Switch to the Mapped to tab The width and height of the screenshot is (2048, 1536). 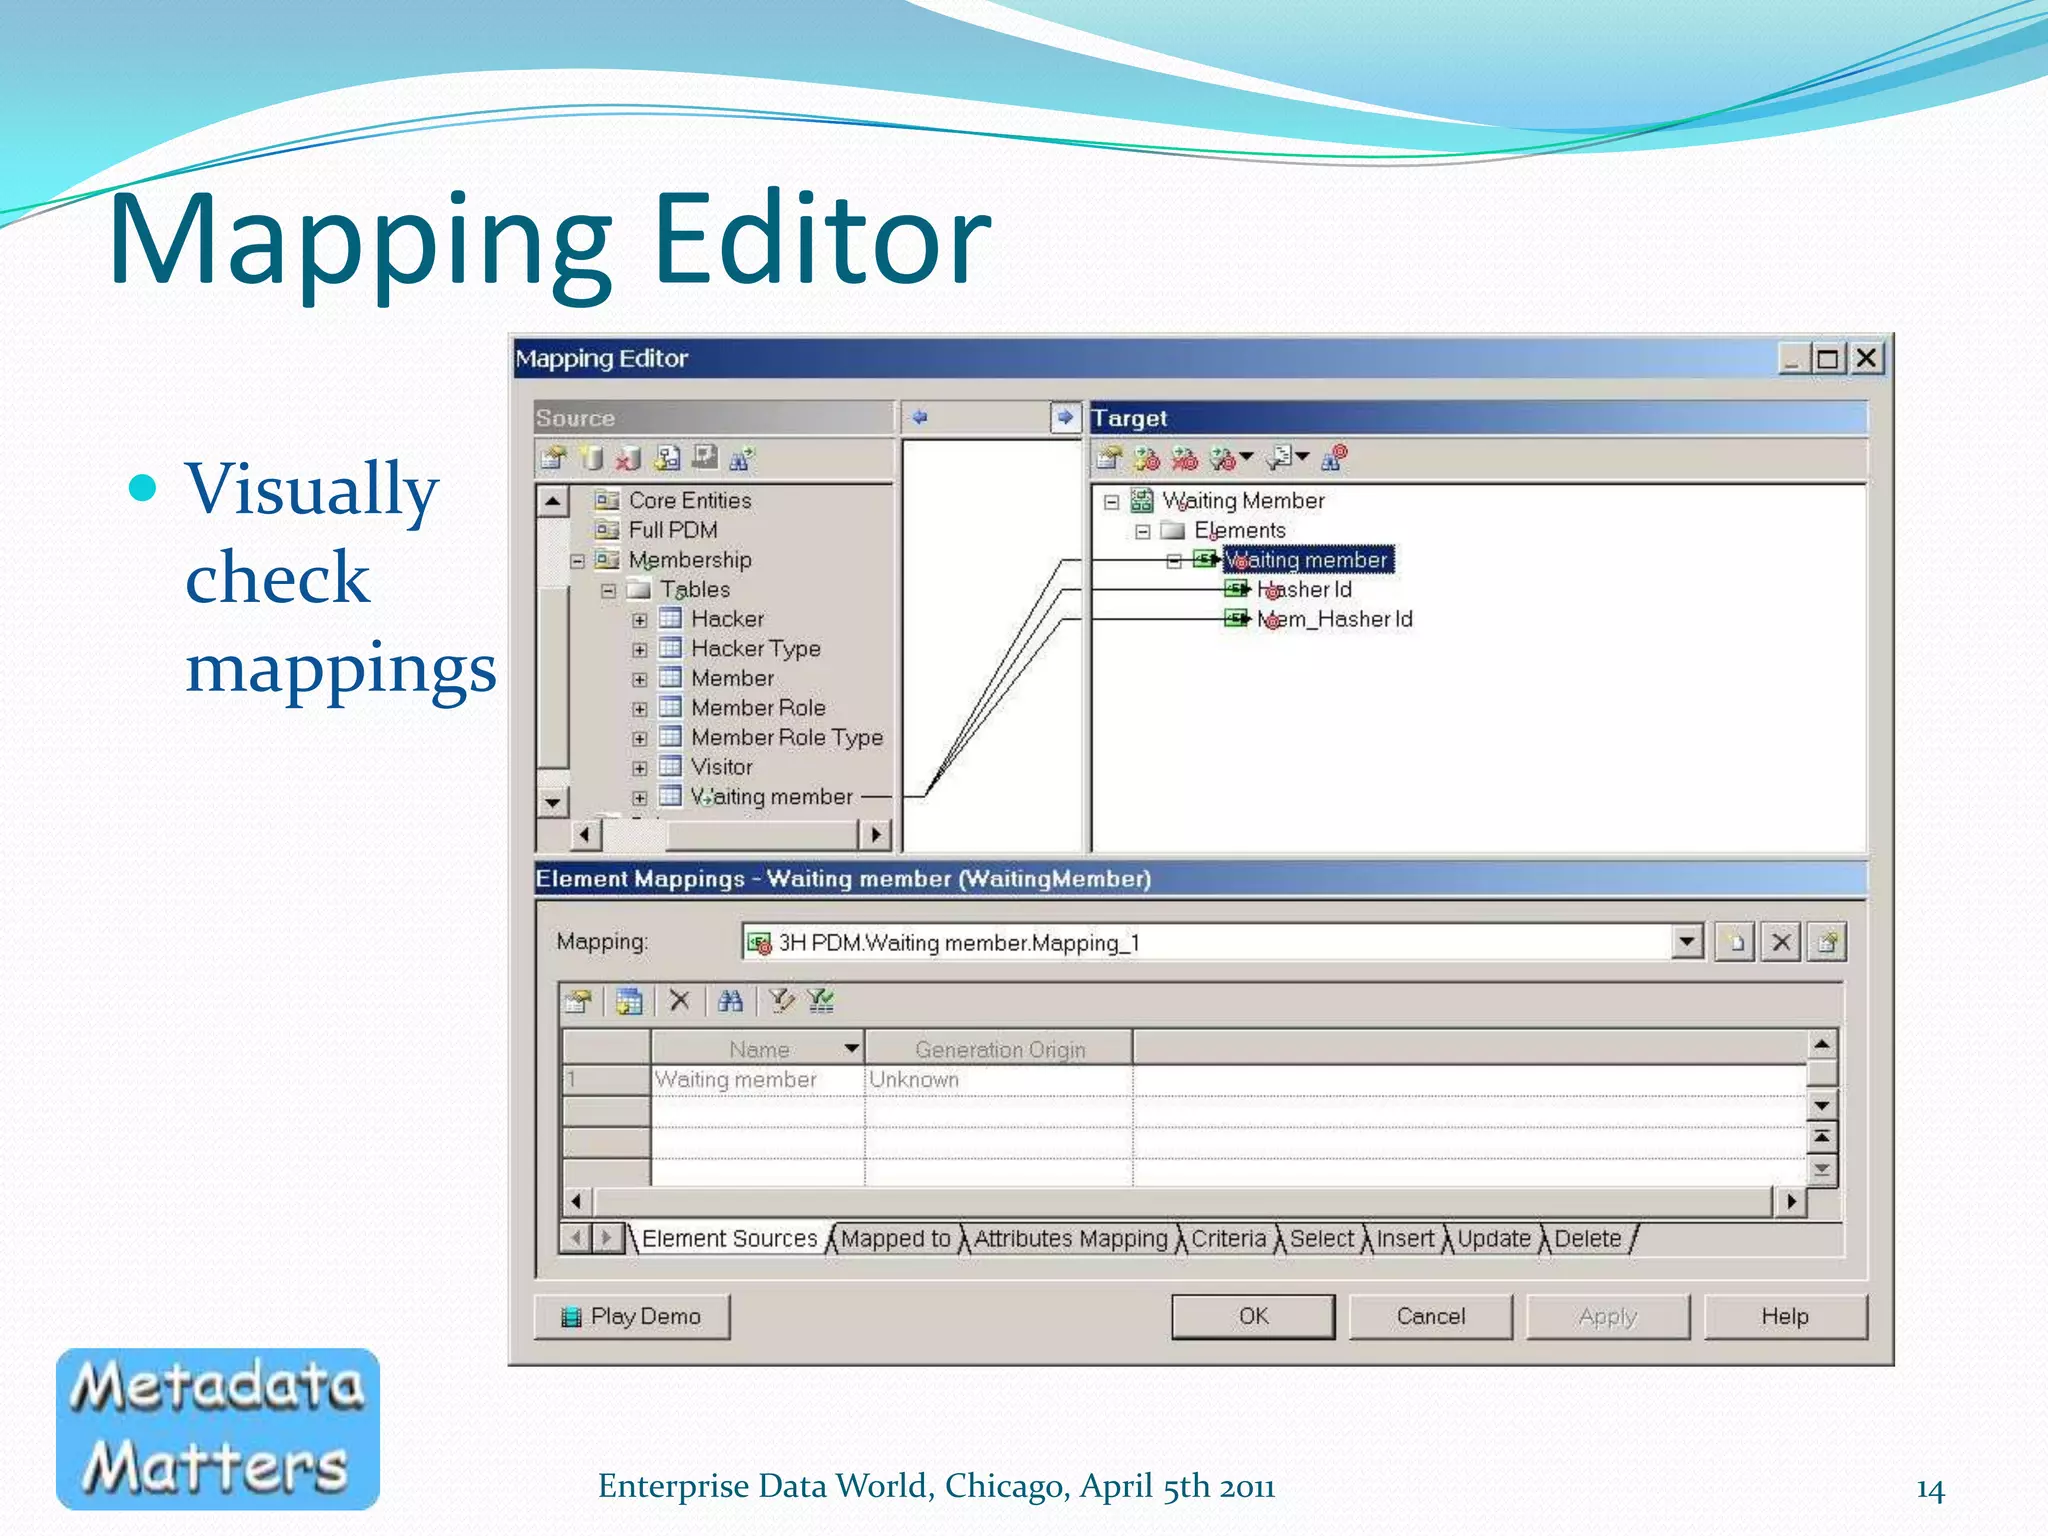[895, 1239]
